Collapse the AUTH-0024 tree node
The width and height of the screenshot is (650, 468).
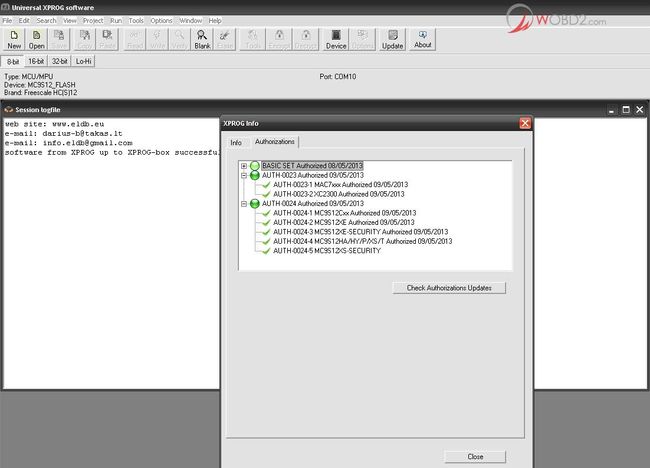point(244,204)
